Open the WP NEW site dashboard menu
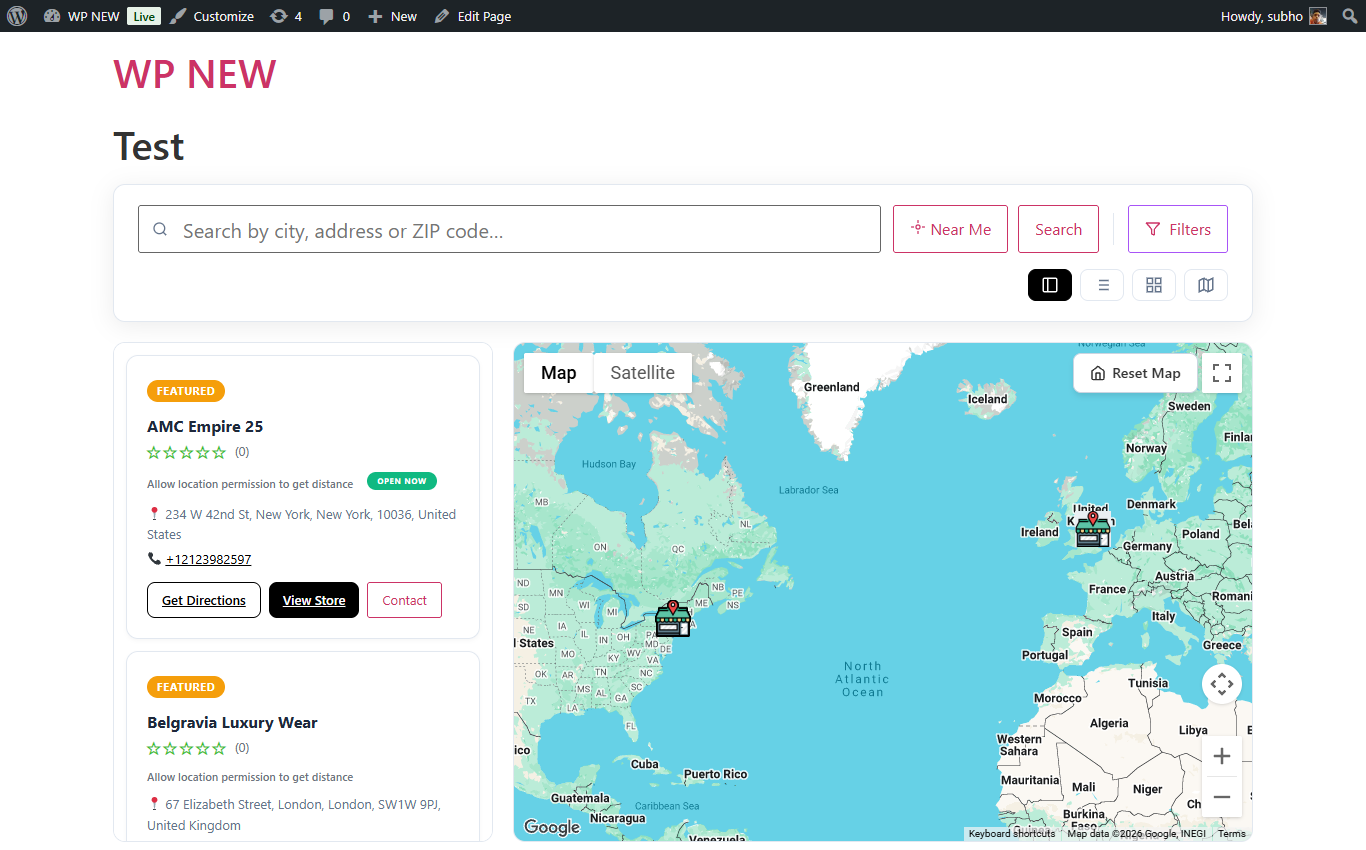 pos(82,16)
